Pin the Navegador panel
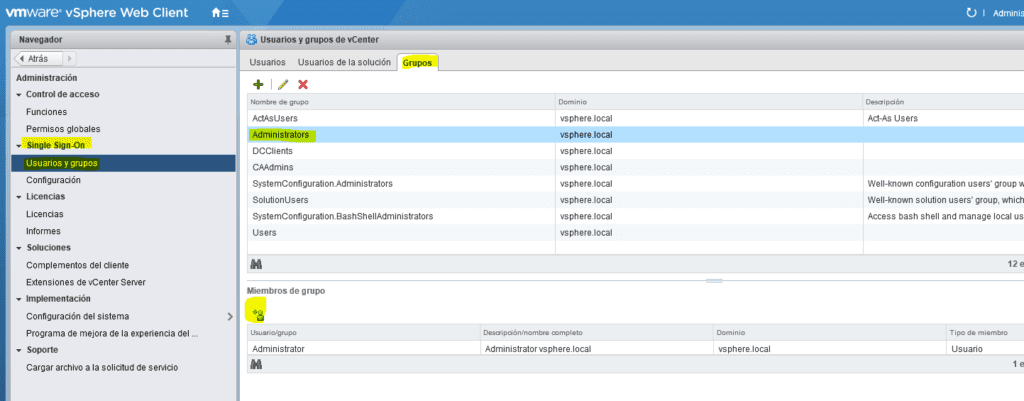1024x401 pixels. pos(228,40)
